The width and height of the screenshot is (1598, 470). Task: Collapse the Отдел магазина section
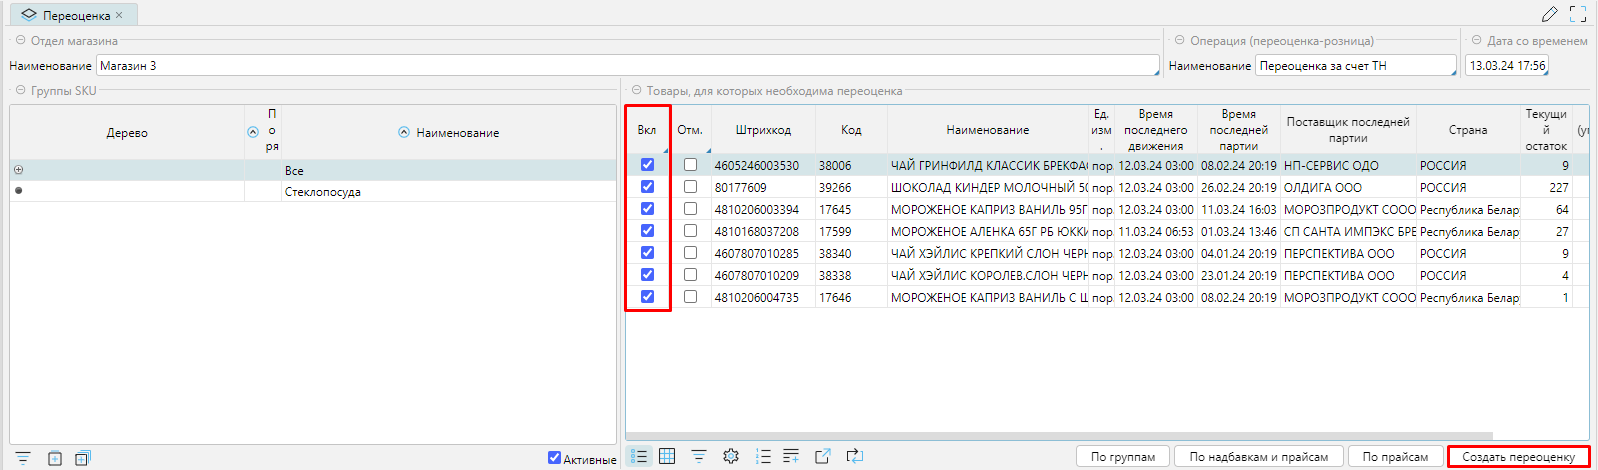coord(20,41)
